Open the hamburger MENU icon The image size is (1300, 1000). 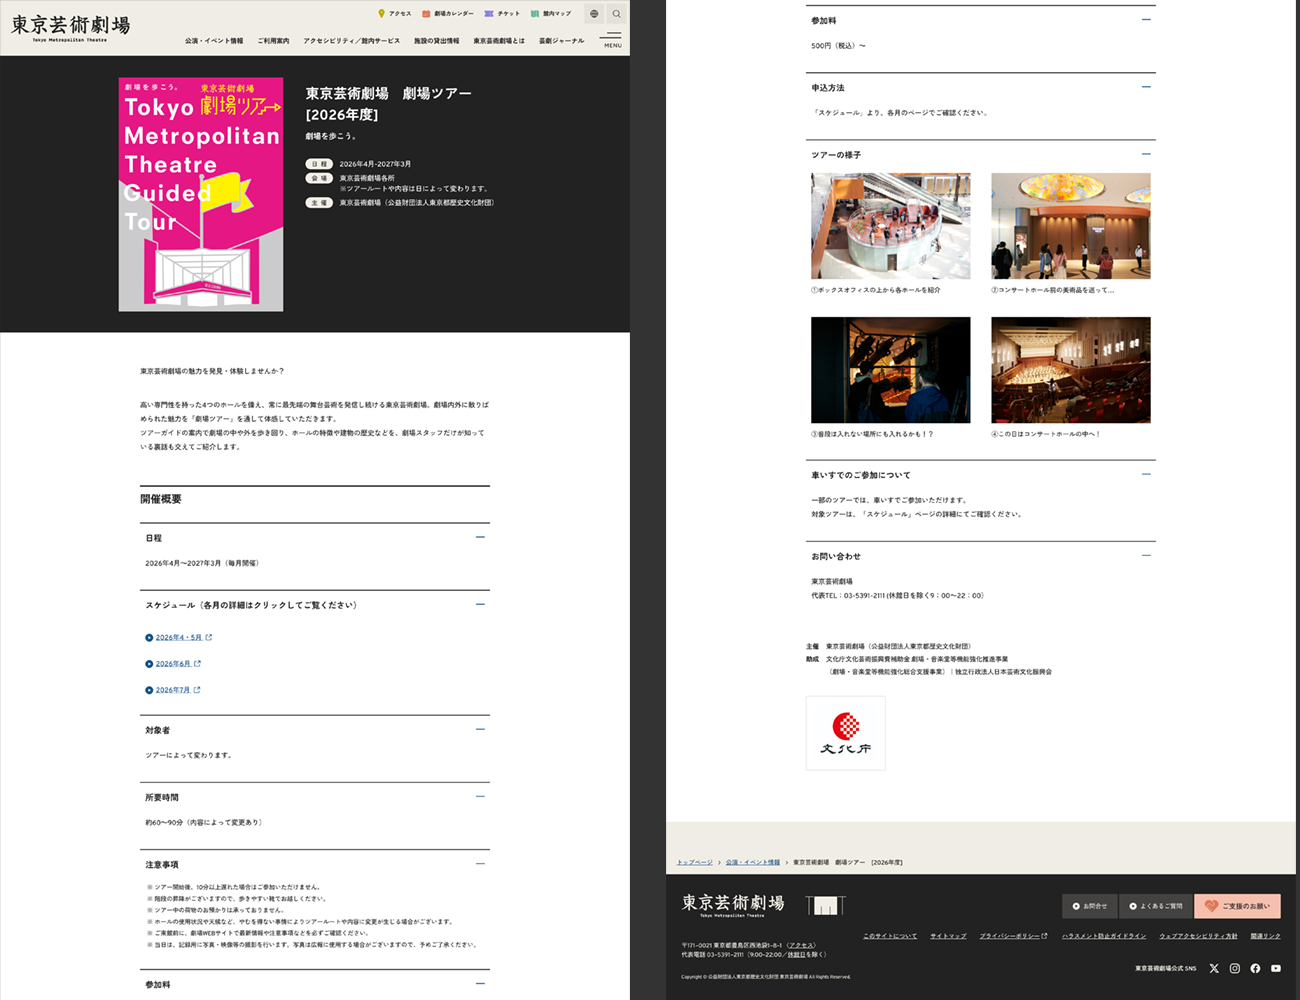point(612,40)
